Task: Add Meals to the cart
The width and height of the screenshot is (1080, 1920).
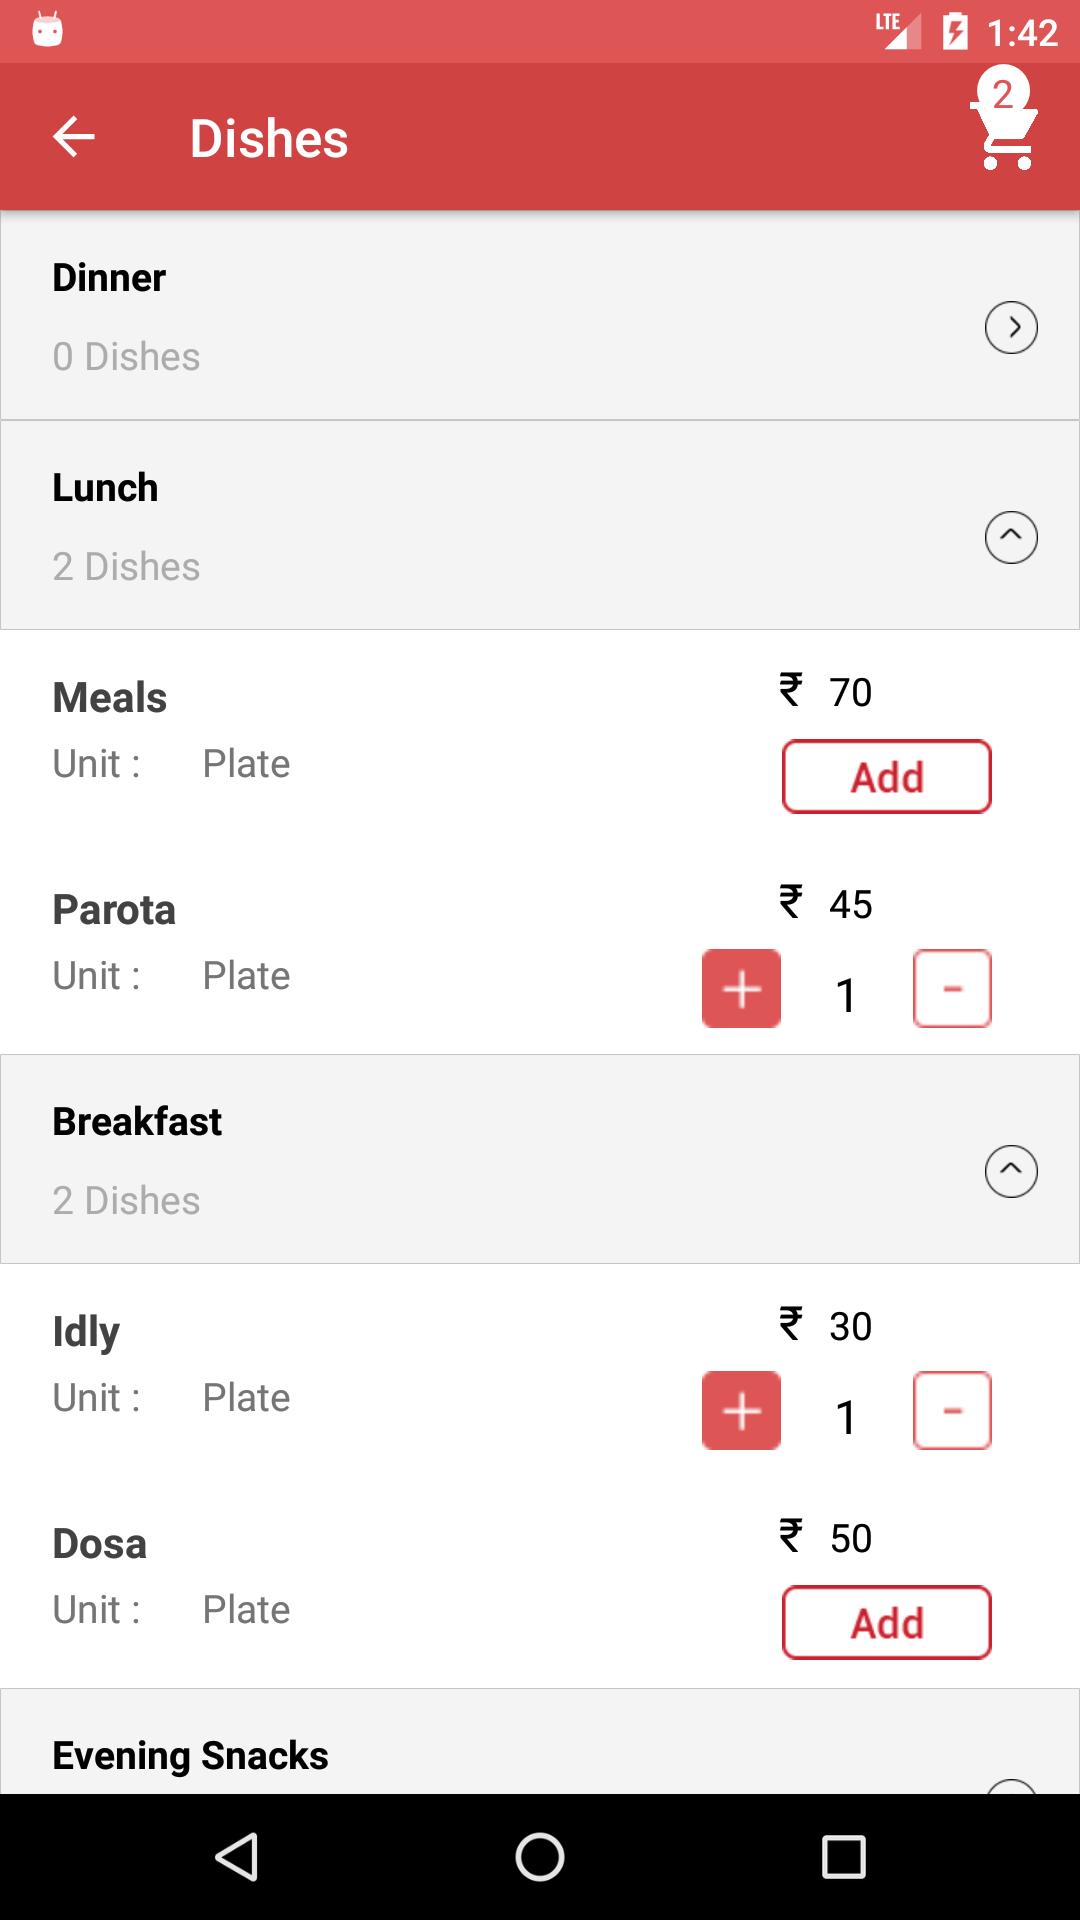Action: coord(887,777)
